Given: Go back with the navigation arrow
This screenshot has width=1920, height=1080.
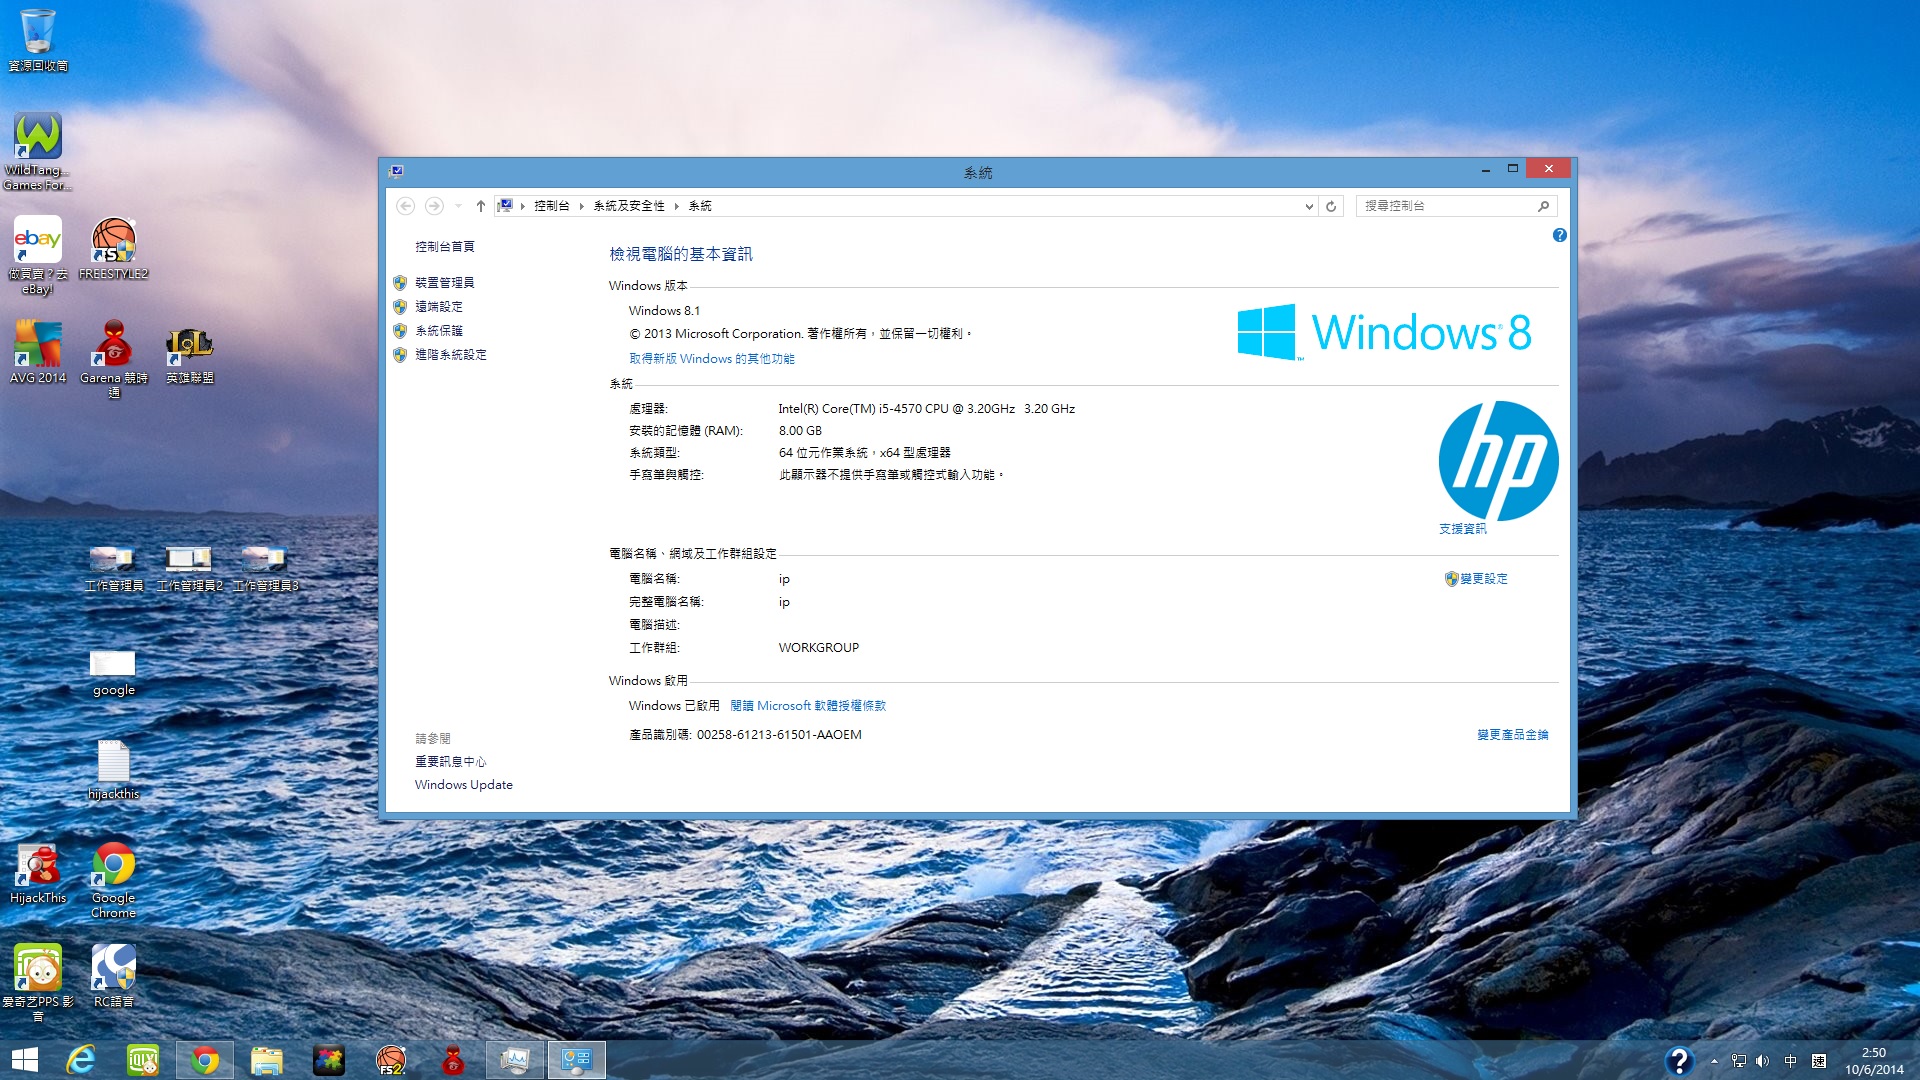Looking at the screenshot, I should 405,206.
